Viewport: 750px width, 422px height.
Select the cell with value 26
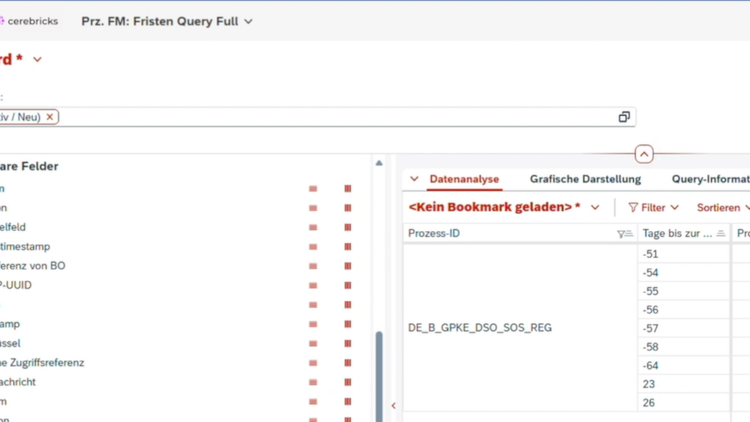click(x=684, y=403)
